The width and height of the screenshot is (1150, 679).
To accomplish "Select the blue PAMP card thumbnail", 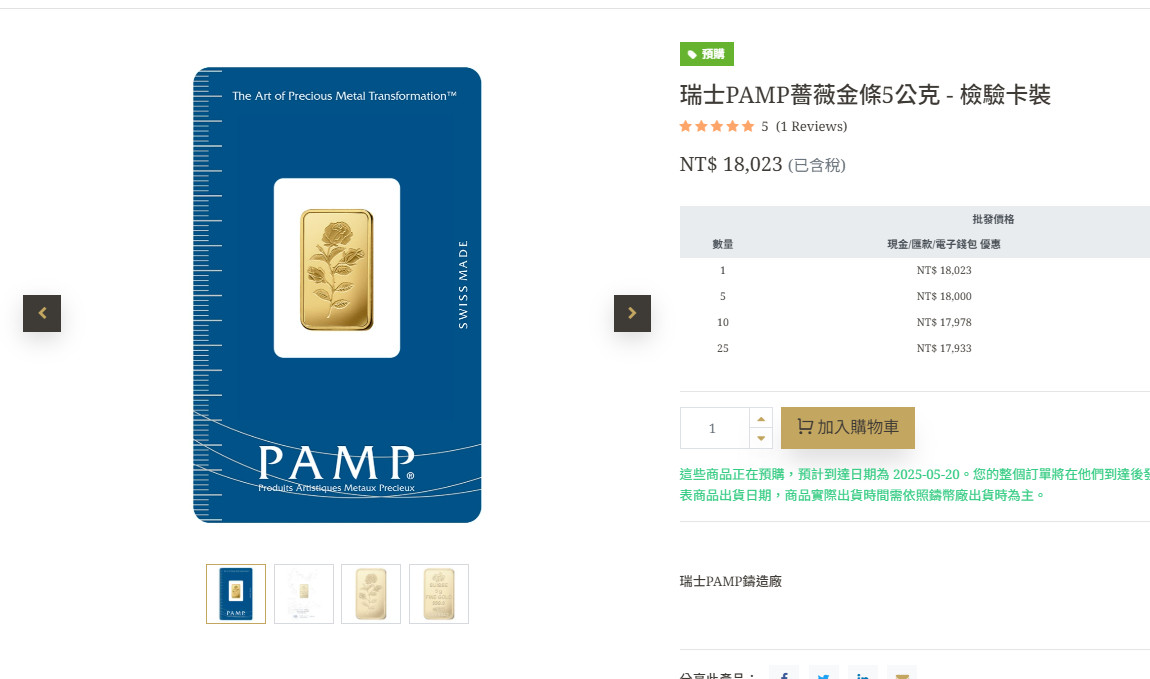I will coord(236,594).
